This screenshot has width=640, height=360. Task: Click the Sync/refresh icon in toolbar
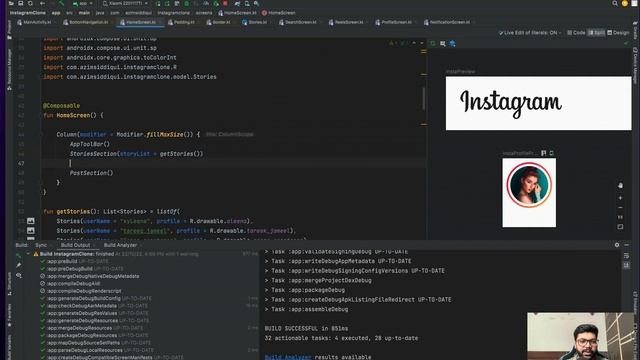[x=30, y=3]
